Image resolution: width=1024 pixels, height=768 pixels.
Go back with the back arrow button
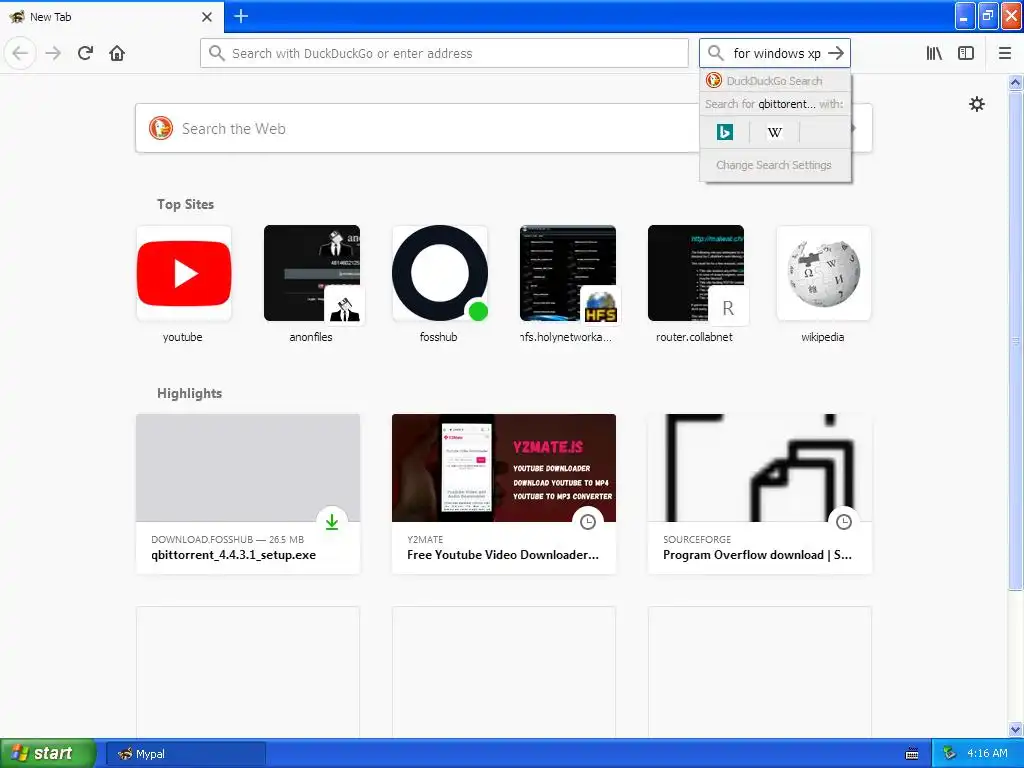(x=20, y=53)
